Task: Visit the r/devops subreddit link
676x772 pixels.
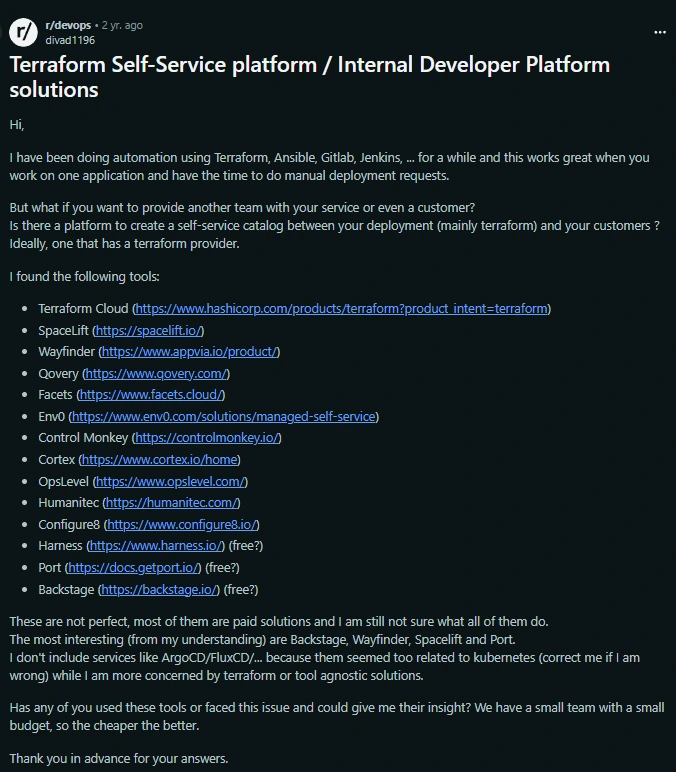Action: tap(68, 25)
